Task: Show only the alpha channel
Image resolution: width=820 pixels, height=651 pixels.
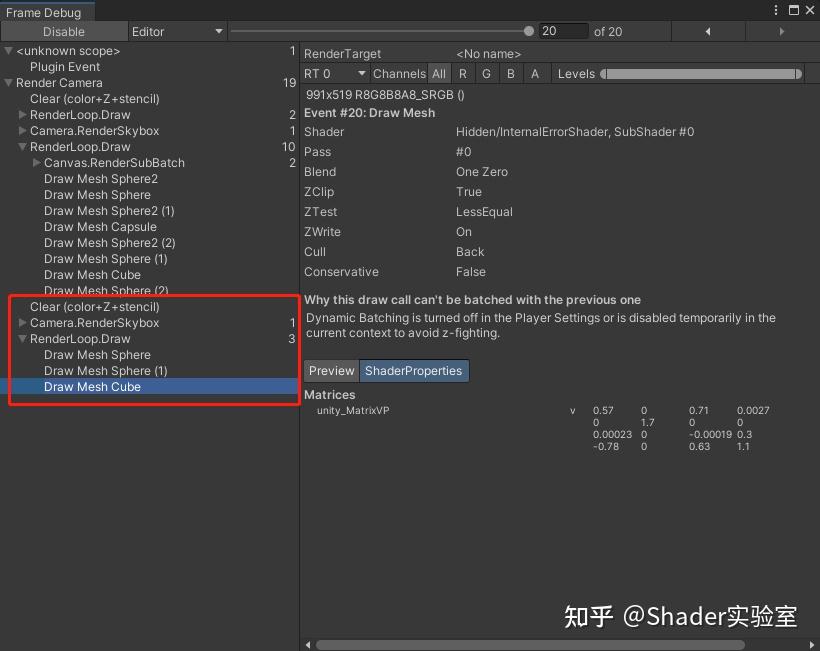Action: tap(534, 73)
